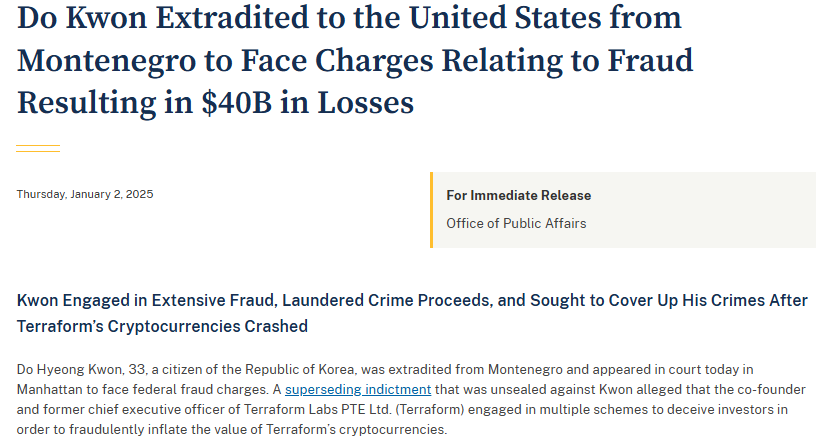824x439 pixels.
Task: Click the $40B figure in the headline
Action: click(237, 103)
